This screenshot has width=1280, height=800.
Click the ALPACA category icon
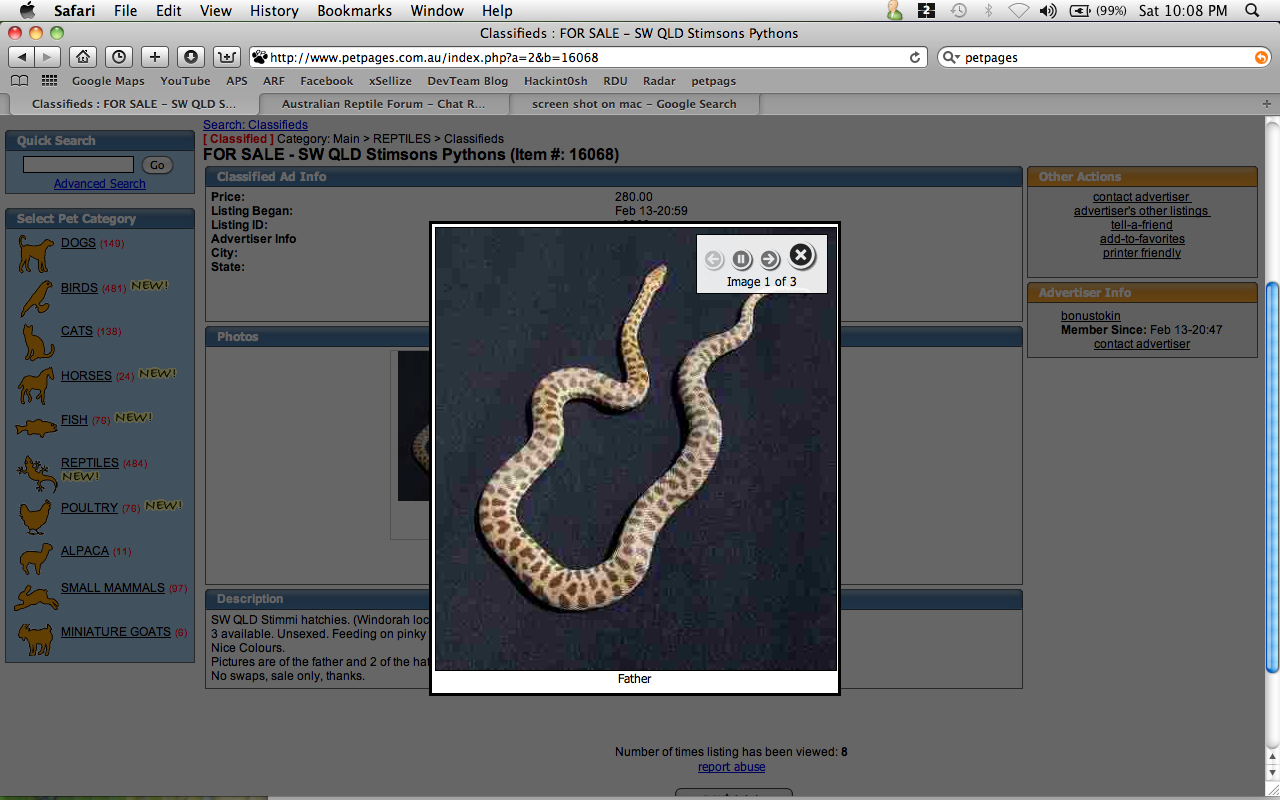(37, 559)
